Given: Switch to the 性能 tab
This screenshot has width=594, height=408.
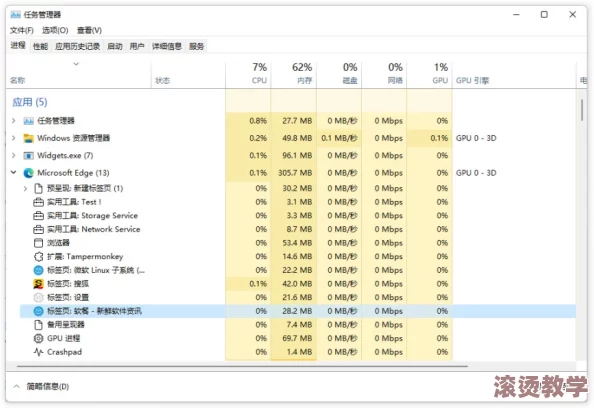Looking at the screenshot, I should (x=40, y=47).
